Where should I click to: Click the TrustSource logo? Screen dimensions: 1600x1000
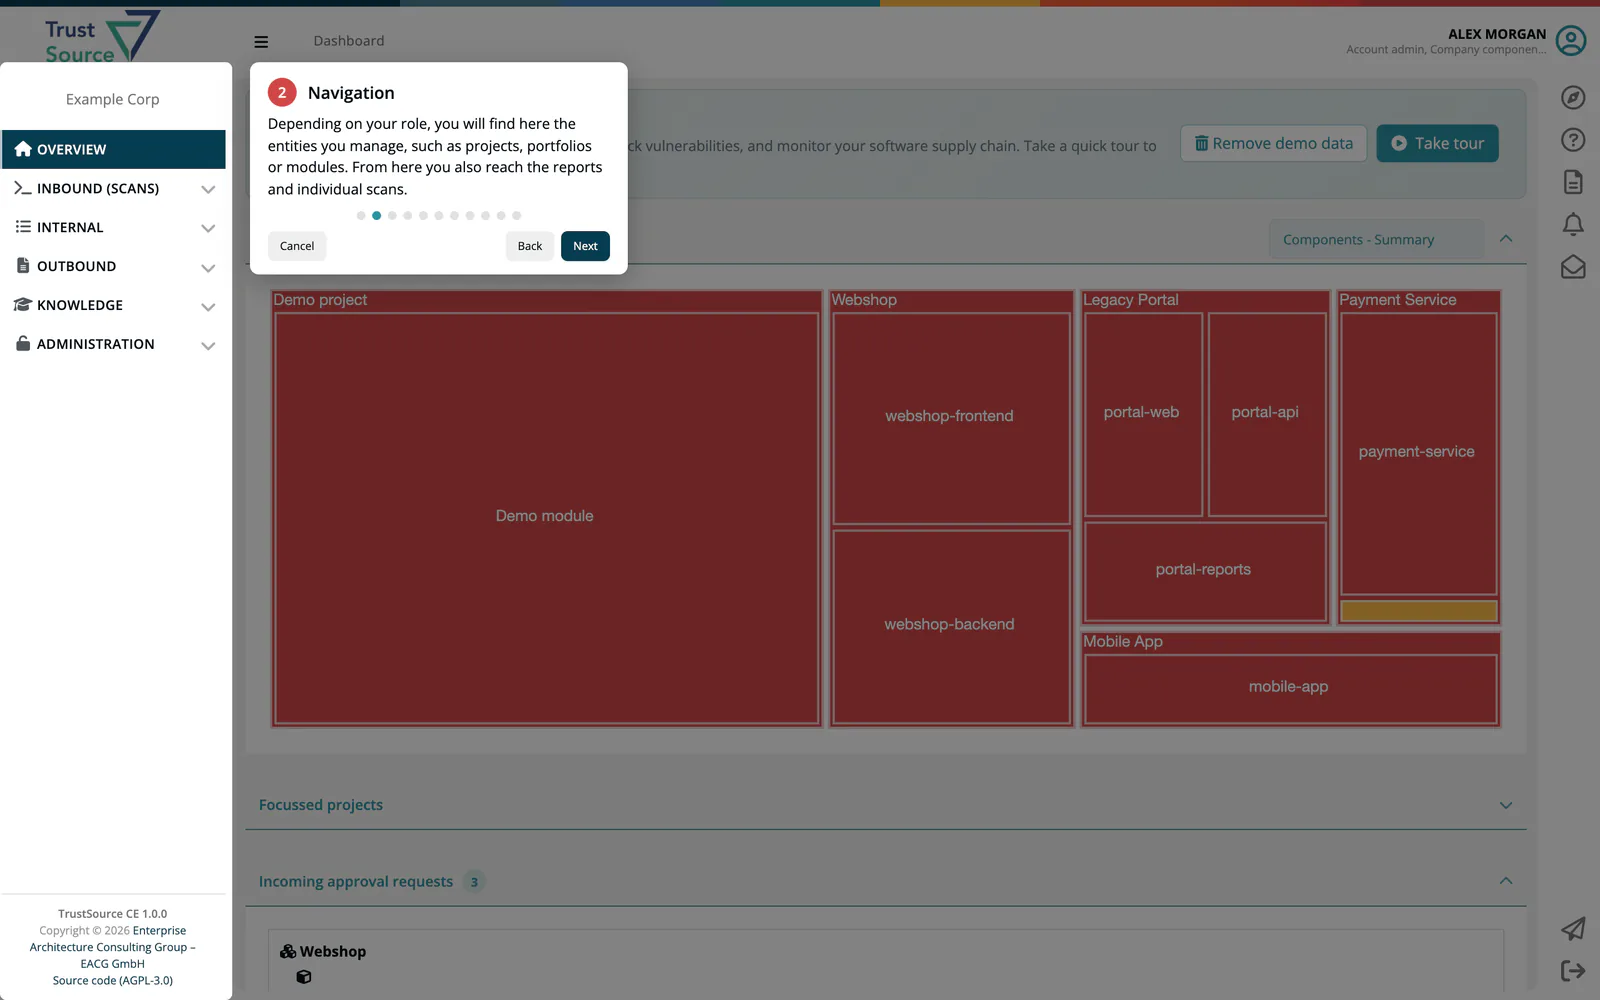pyautogui.click(x=102, y=36)
